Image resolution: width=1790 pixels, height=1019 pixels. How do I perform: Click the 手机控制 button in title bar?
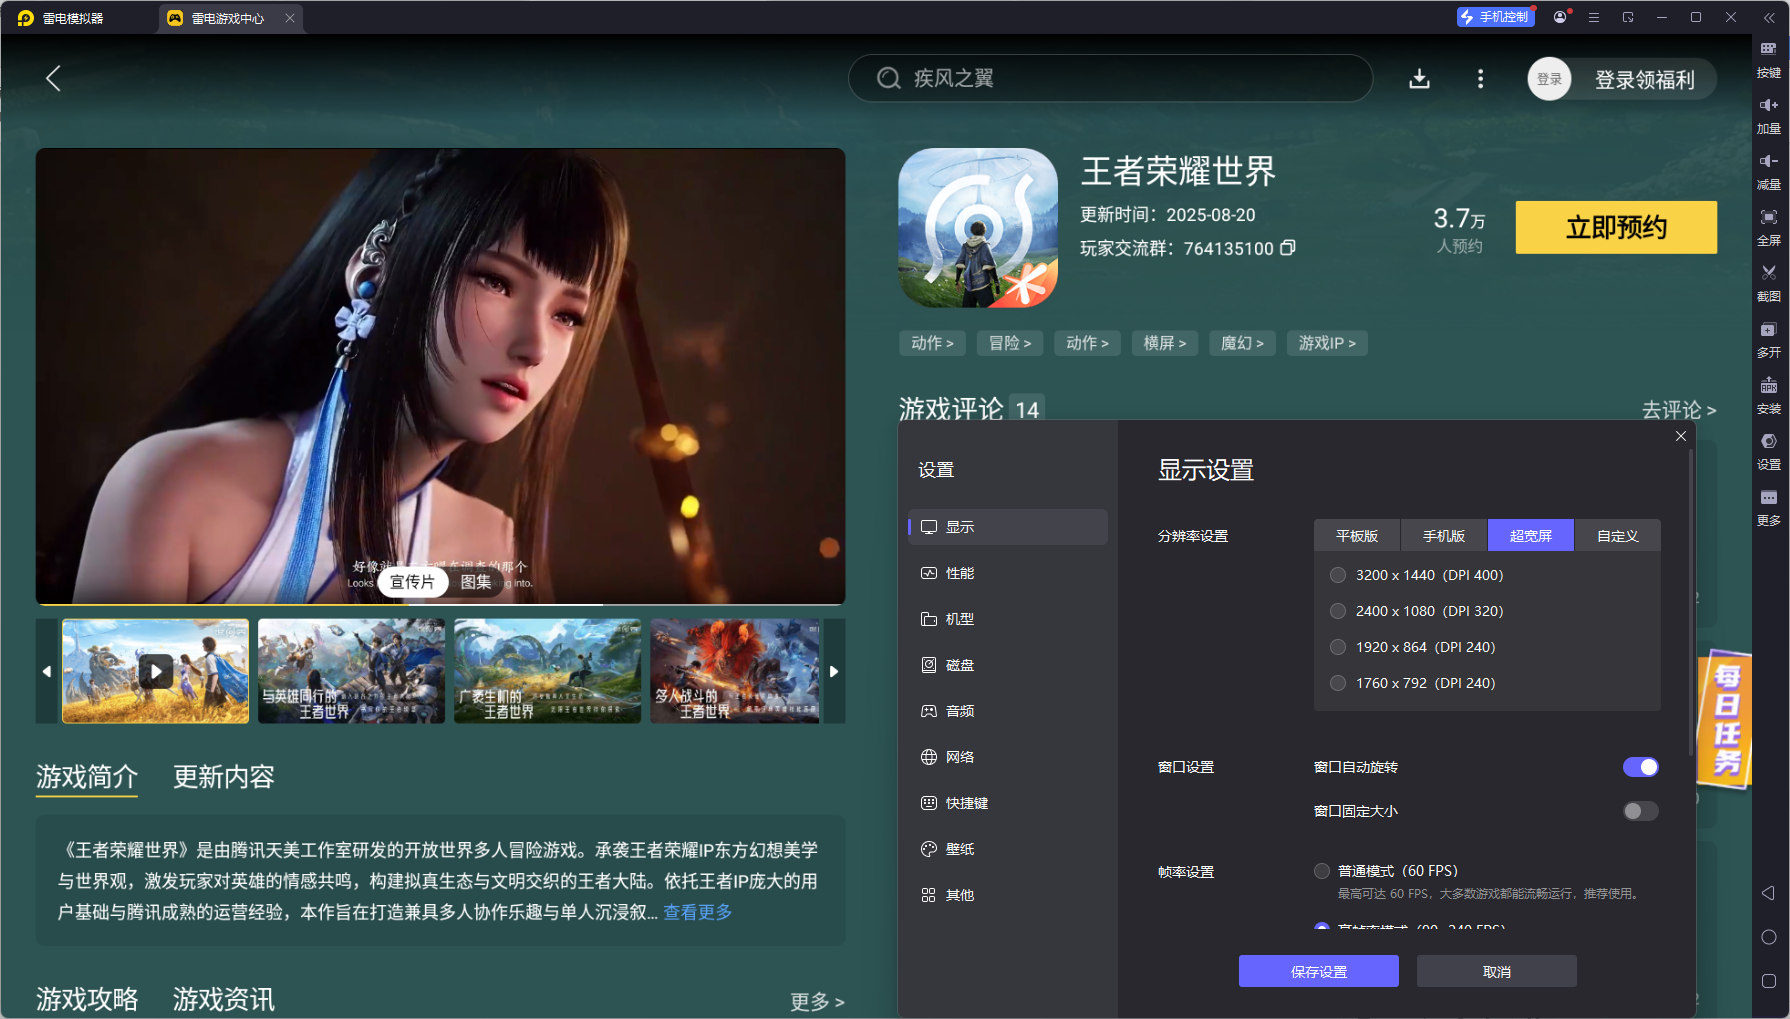tap(1495, 17)
